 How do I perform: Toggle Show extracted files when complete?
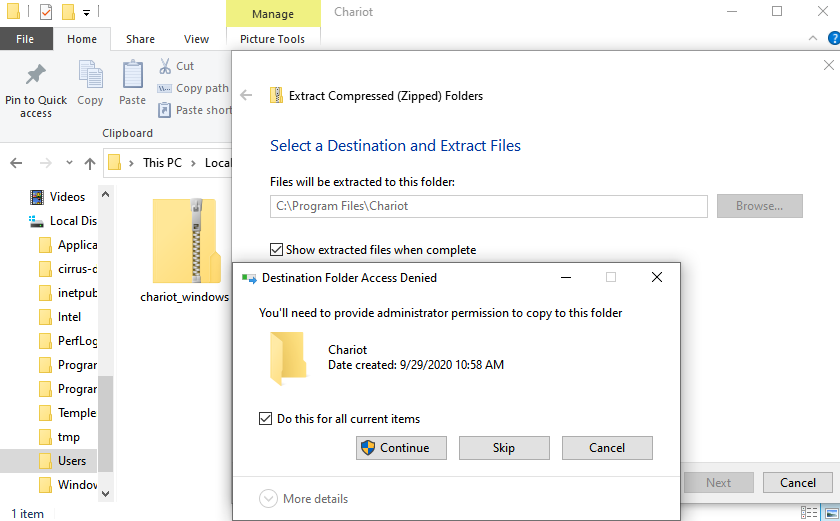pyautogui.click(x=276, y=250)
